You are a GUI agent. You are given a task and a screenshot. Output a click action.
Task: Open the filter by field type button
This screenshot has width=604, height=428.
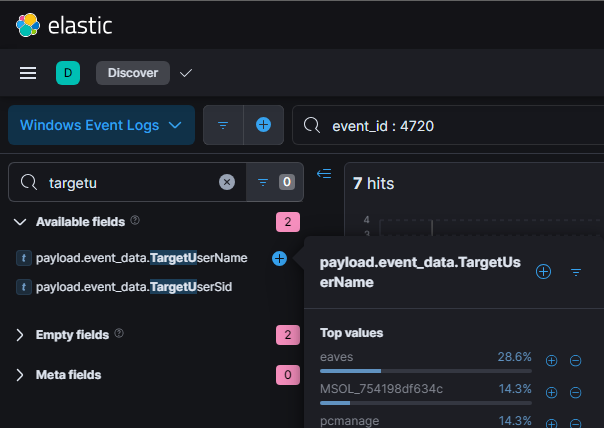pos(273,182)
